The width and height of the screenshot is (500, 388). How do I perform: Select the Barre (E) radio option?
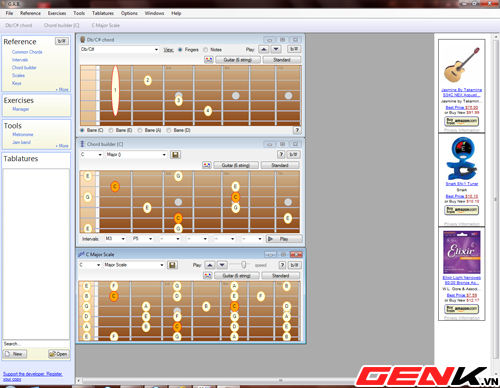[x=111, y=130]
